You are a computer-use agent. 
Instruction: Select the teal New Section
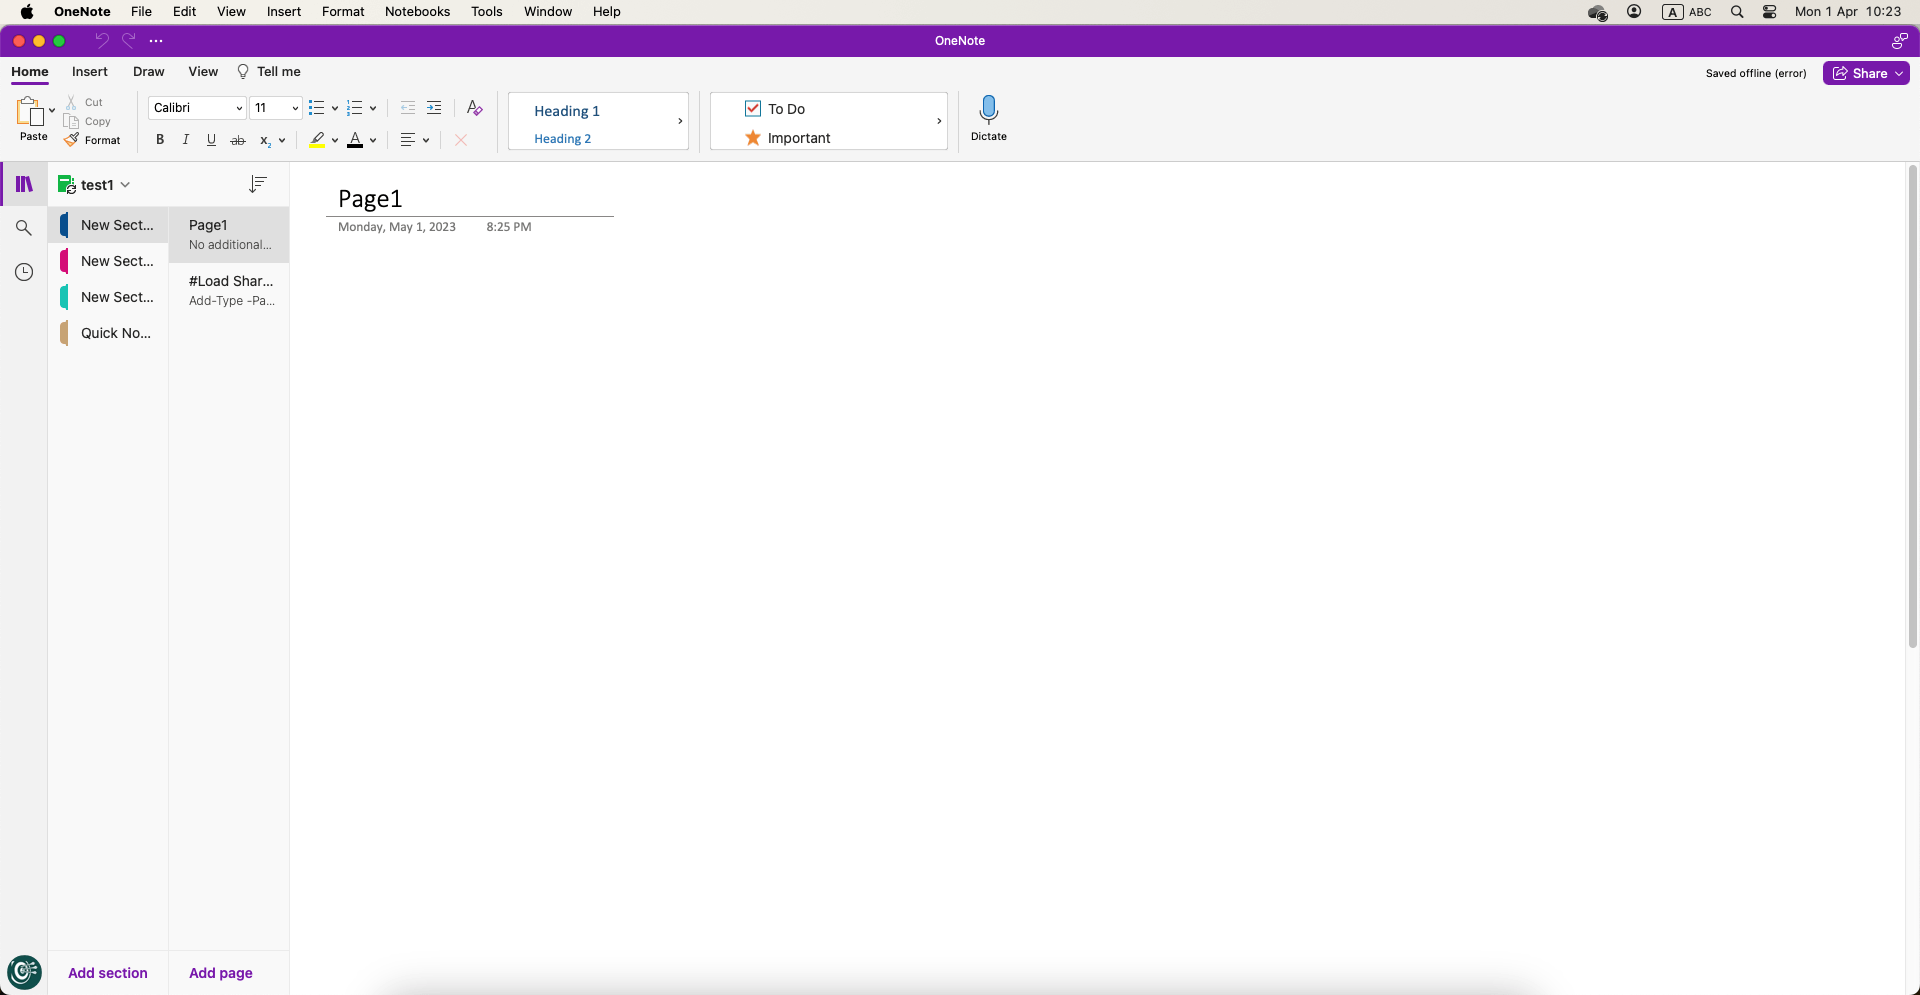click(x=108, y=297)
